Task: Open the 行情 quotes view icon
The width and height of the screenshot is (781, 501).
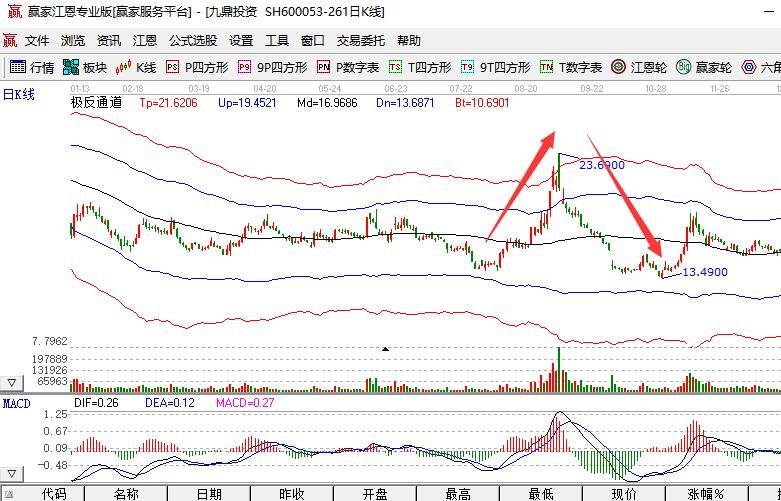Action: (x=18, y=67)
